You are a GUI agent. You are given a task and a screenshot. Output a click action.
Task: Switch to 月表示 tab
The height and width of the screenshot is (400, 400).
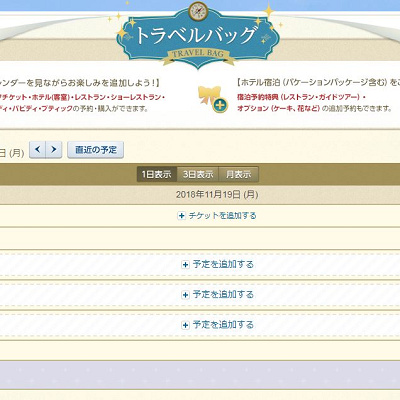click(x=238, y=174)
